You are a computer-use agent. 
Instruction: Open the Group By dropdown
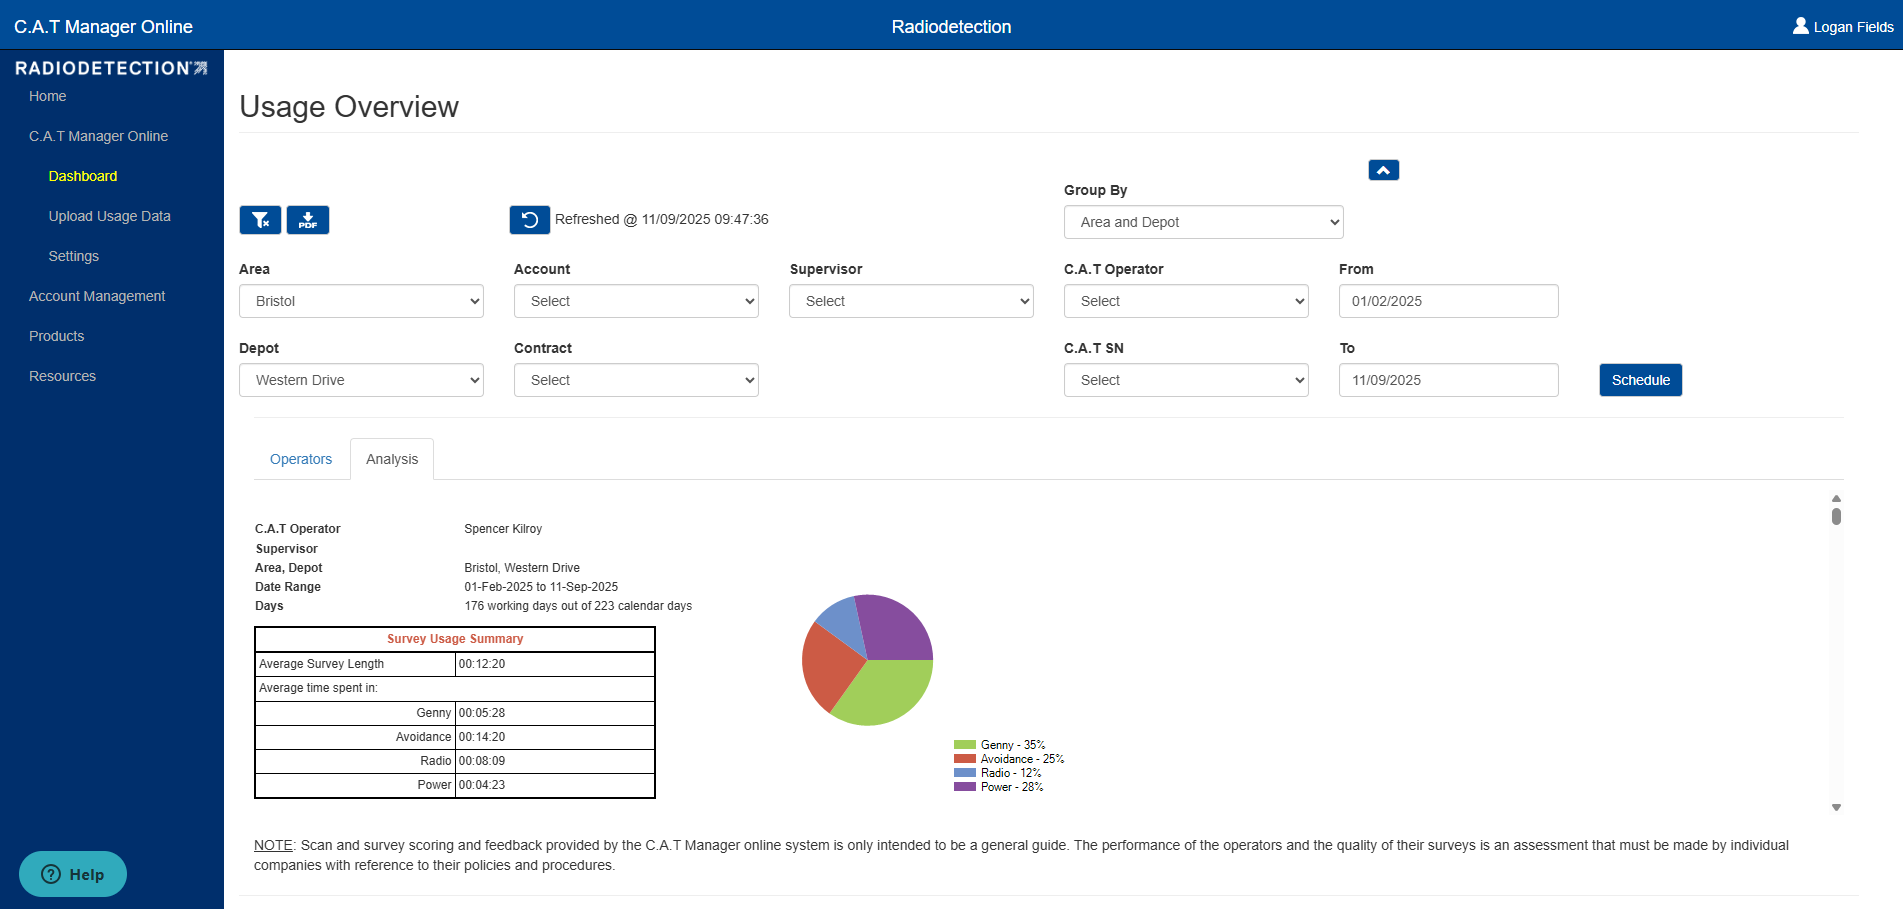click(1203, 222)
